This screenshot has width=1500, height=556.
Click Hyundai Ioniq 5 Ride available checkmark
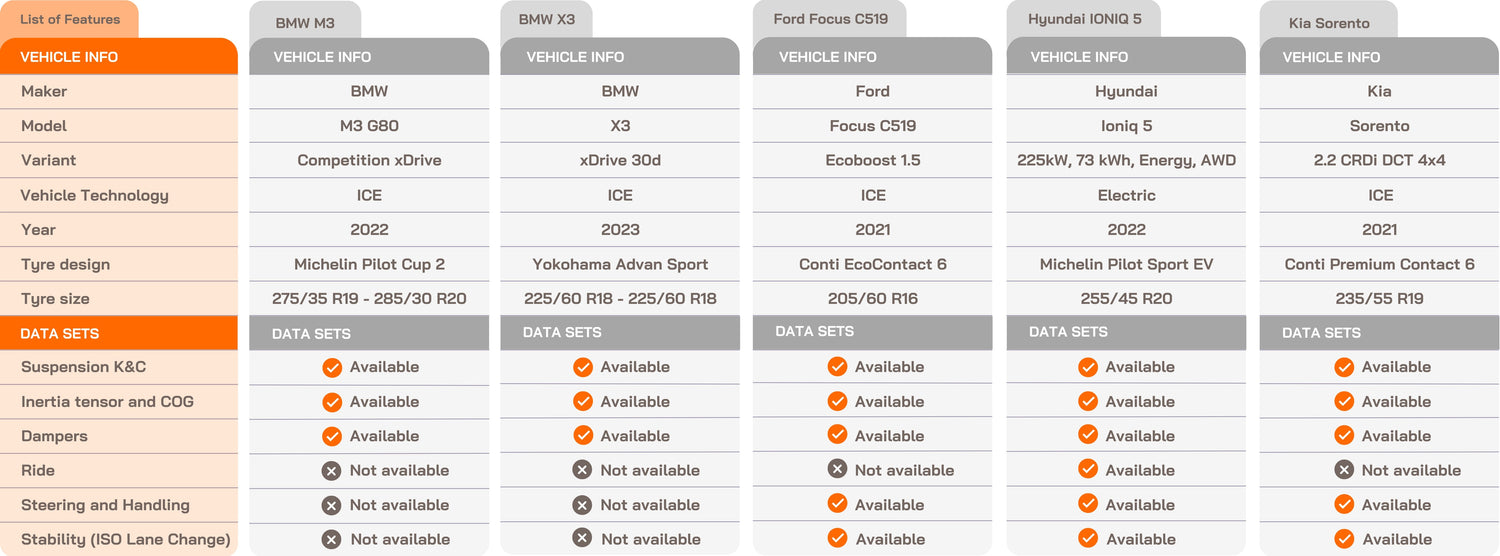(1088, 471)
